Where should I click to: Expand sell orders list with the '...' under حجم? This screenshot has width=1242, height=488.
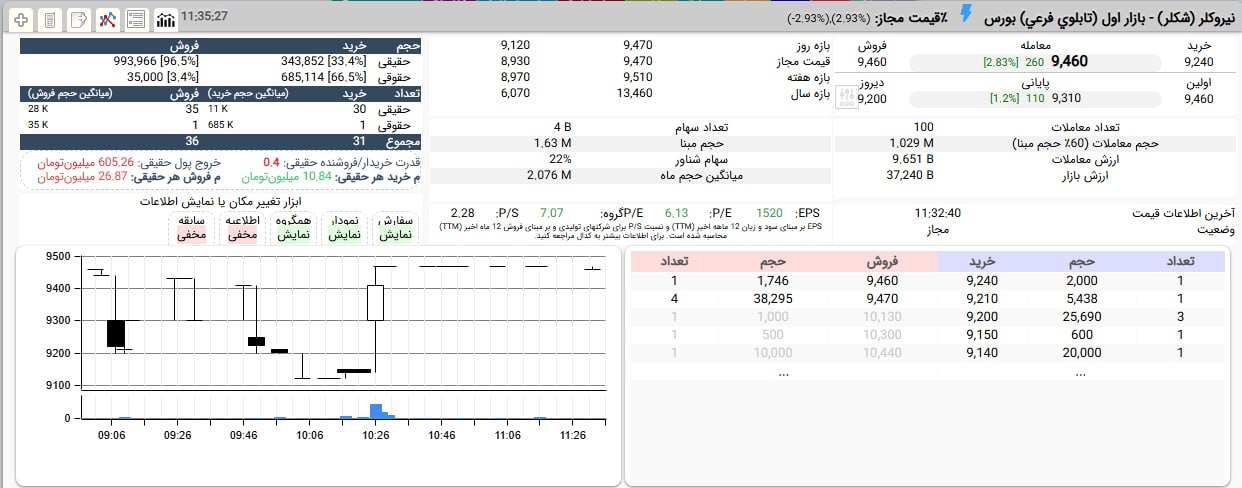click(782, 372)
